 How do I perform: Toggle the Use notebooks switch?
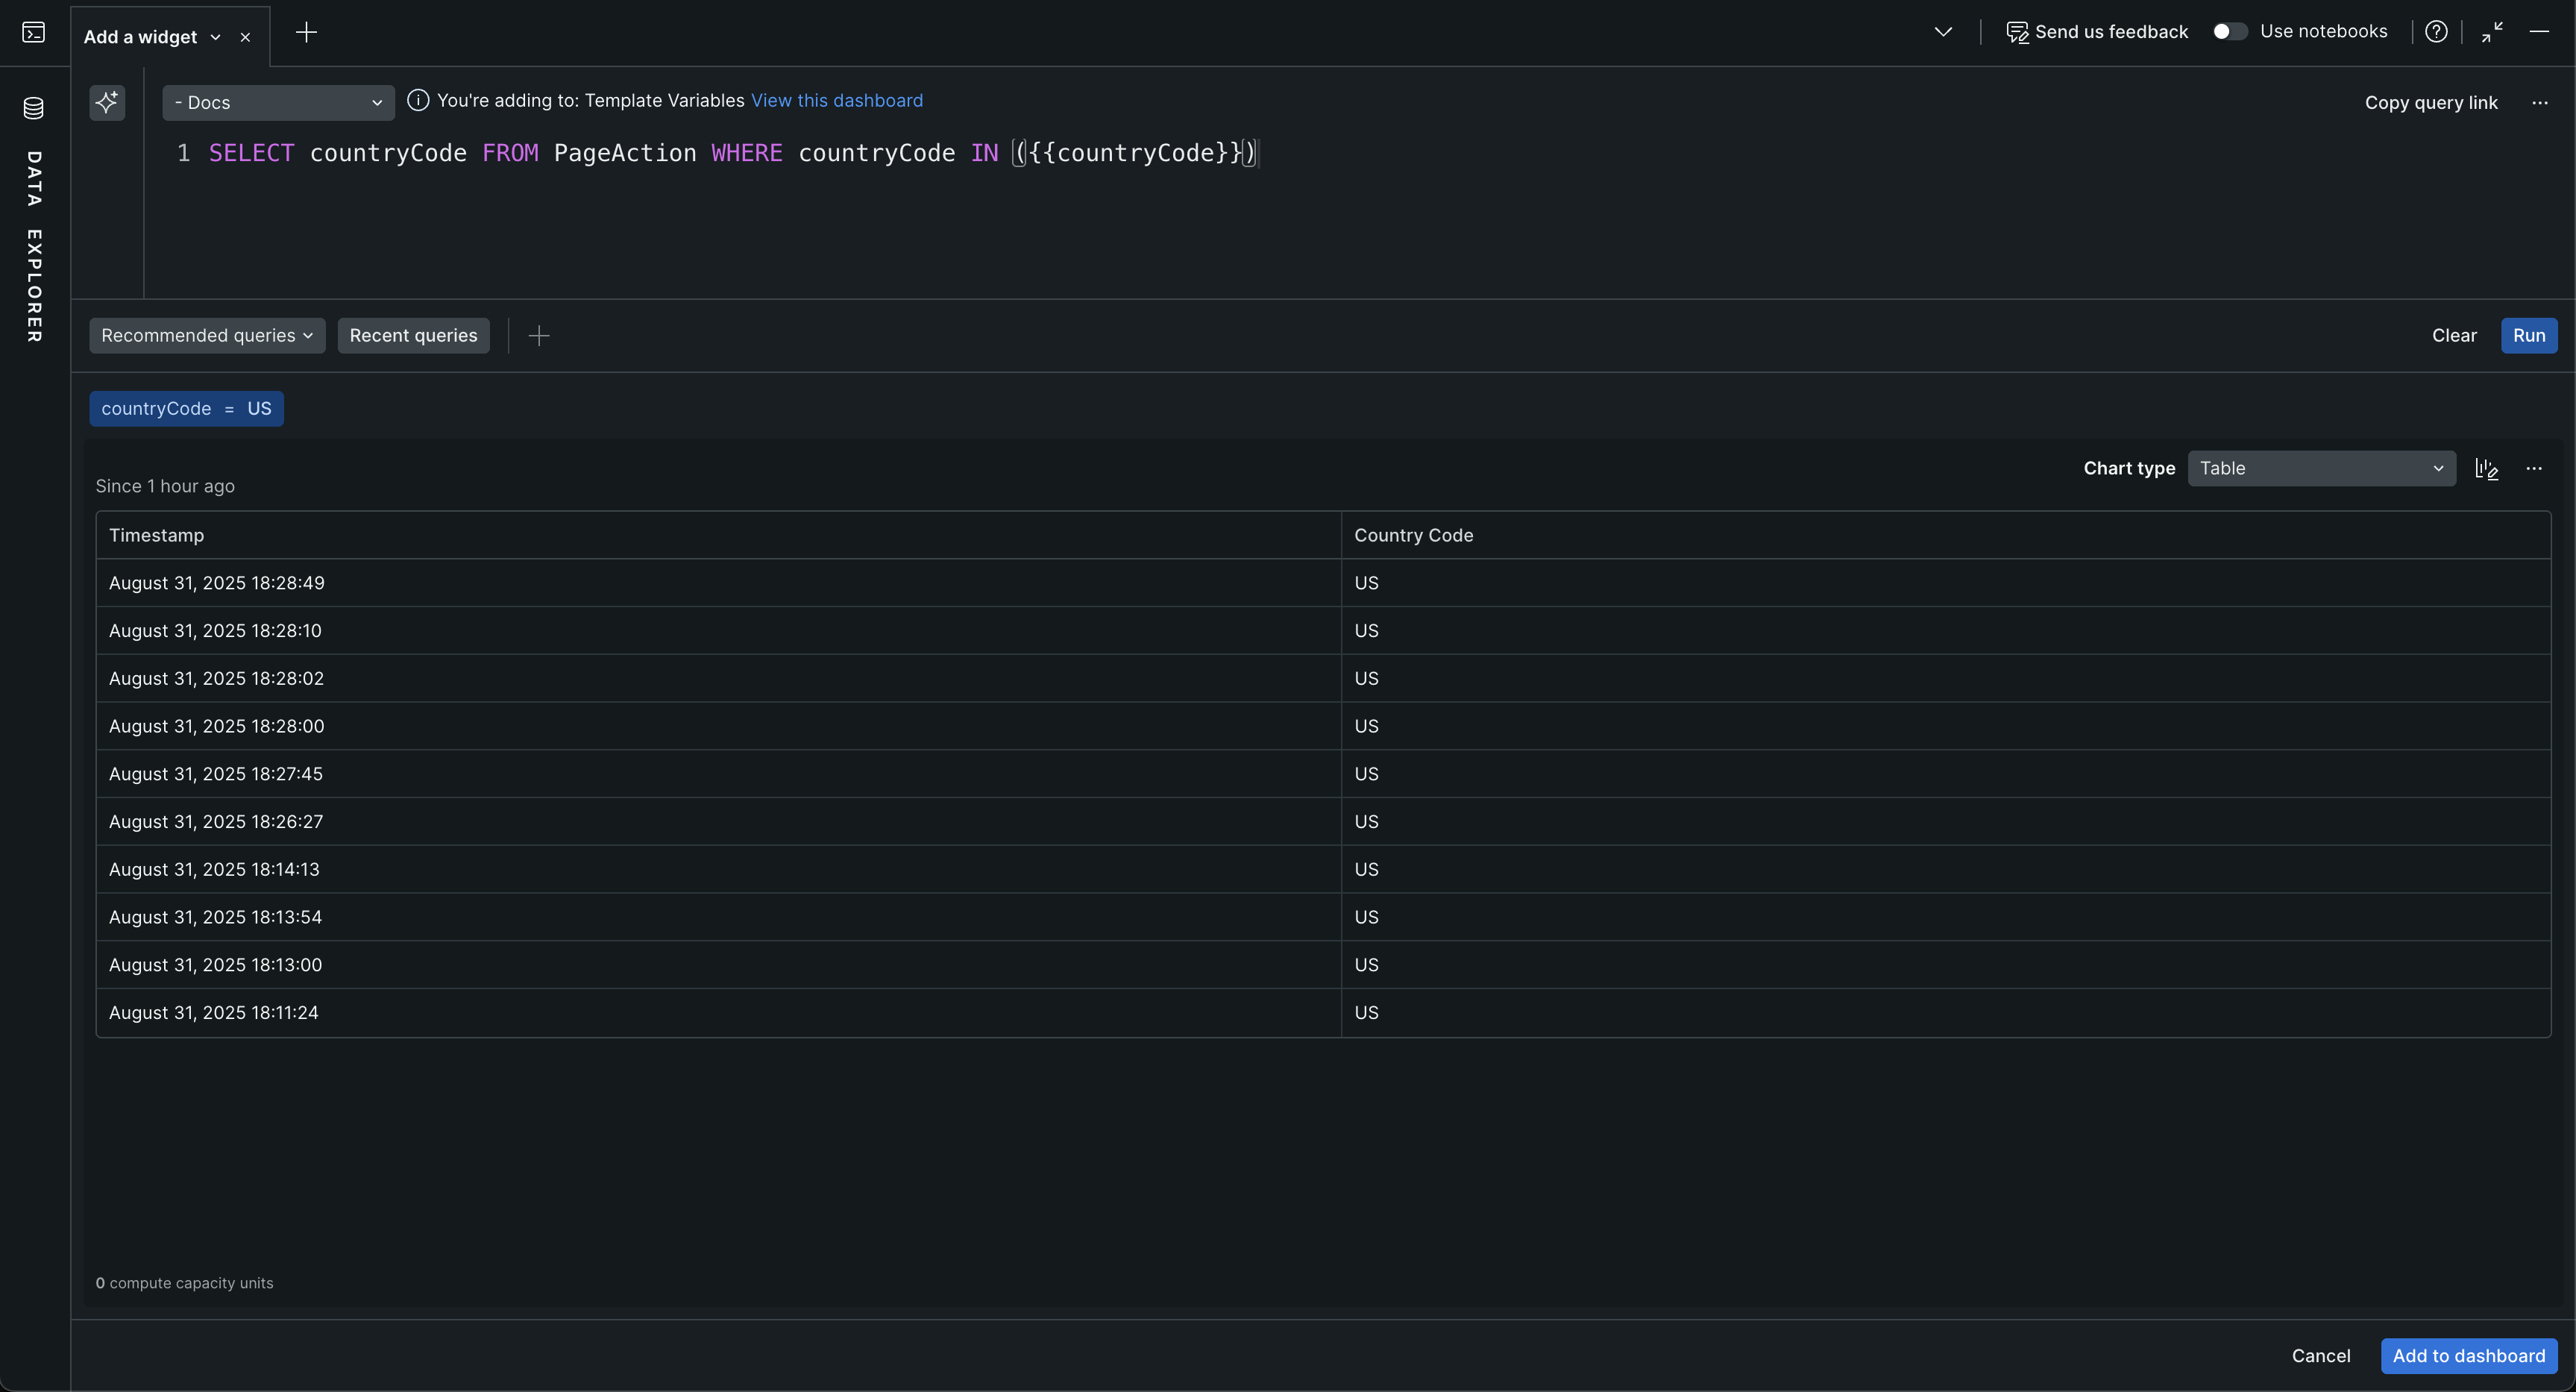click(2229, 32)
